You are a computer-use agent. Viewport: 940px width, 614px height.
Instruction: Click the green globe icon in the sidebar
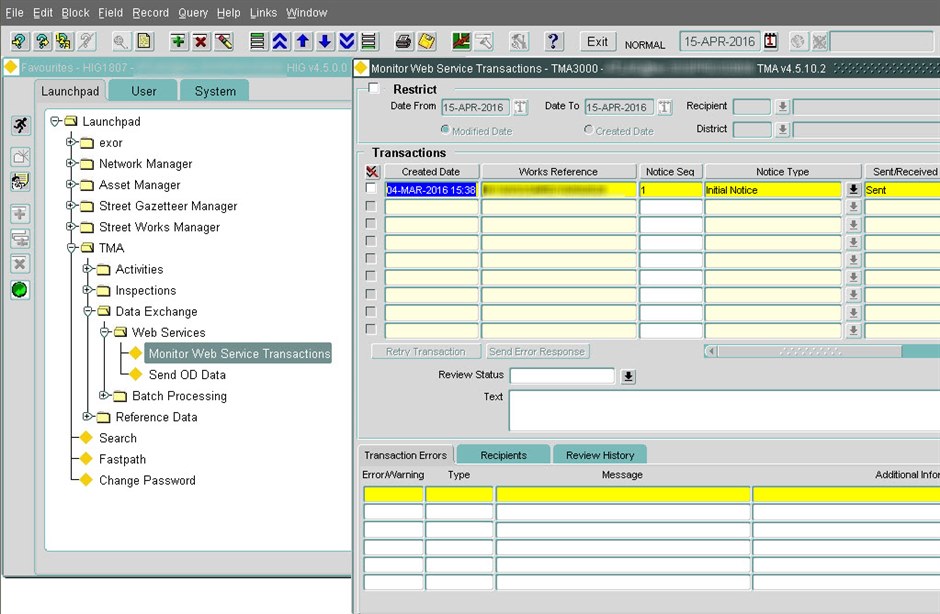coord(20,290)
